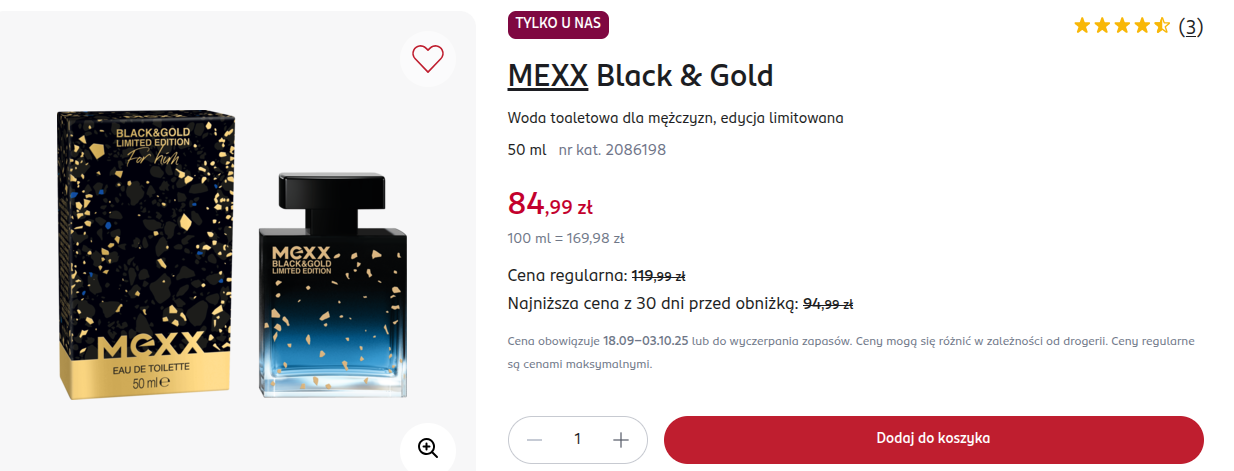Open the reviews count (3) link
Image resolution: width=1234 pixels, height=471 pixels.
pyautogui.click(x=1190, y=27)
